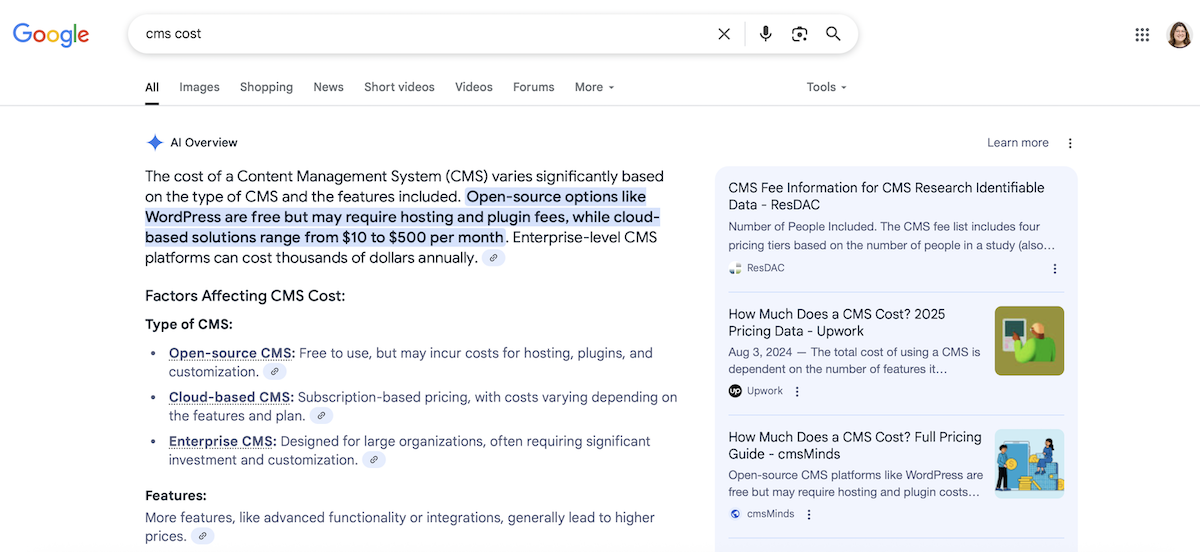Screen dimensions: 1200x552
Task: Open three-dot menu on Upwork result
Action: [797, 391]
